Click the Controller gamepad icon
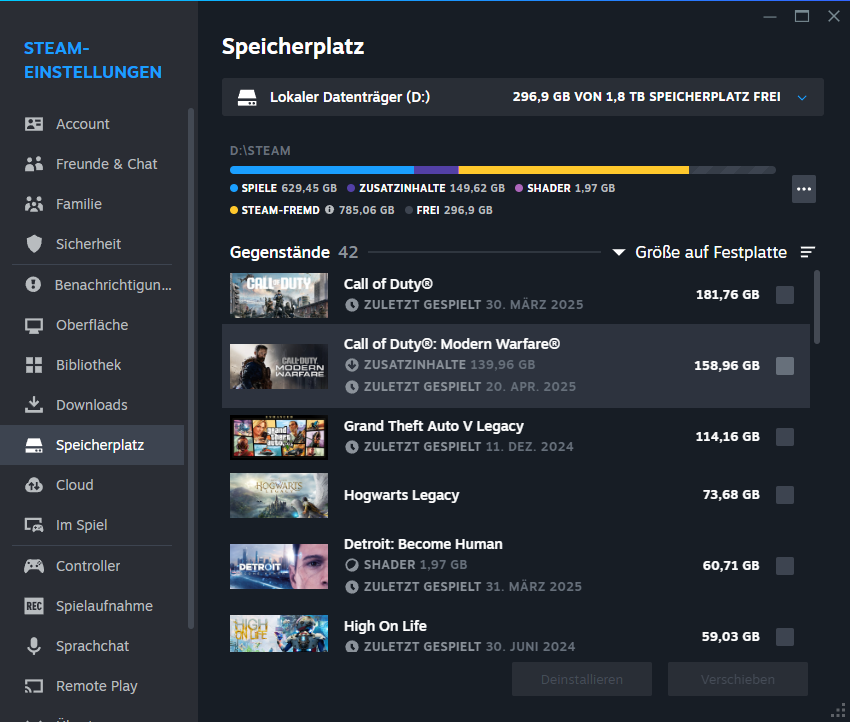The width and height of the screenshot is (850, 722). 34,566
